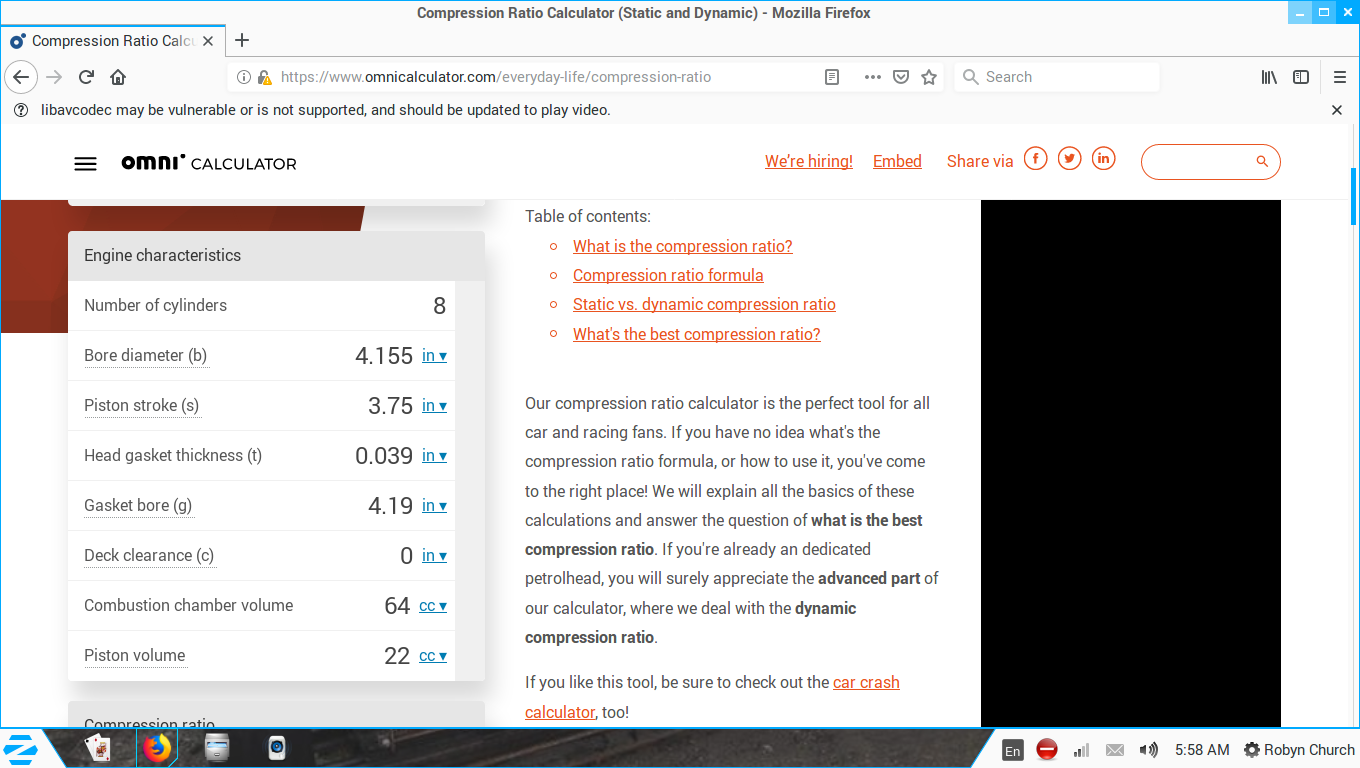Edit the number of cylinders value
This screenshot has width=1360, height=768.
[439, 306]
